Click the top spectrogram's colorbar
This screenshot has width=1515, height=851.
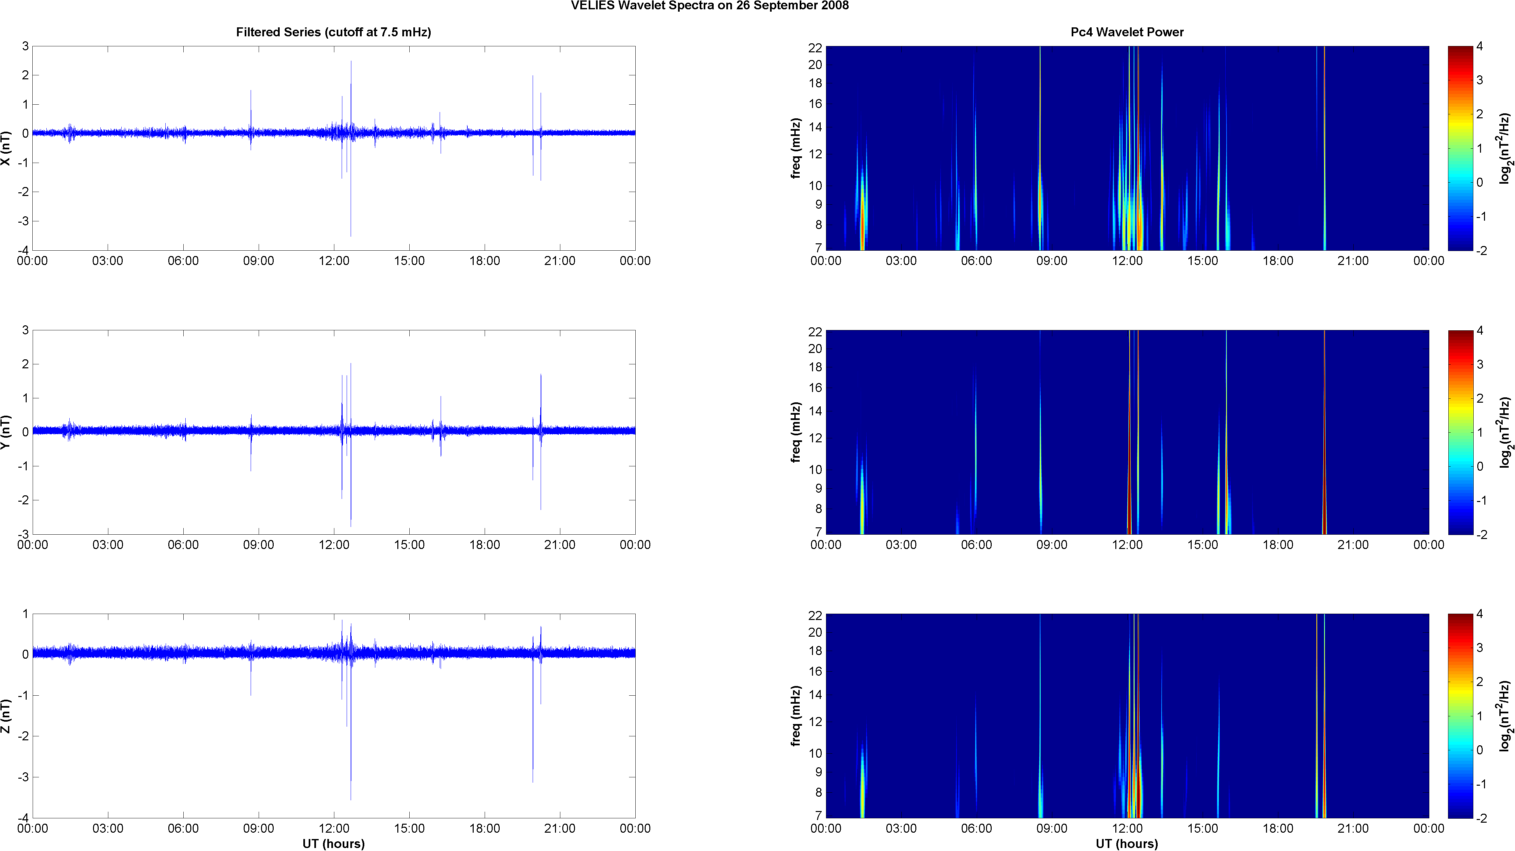(1459, 148)
